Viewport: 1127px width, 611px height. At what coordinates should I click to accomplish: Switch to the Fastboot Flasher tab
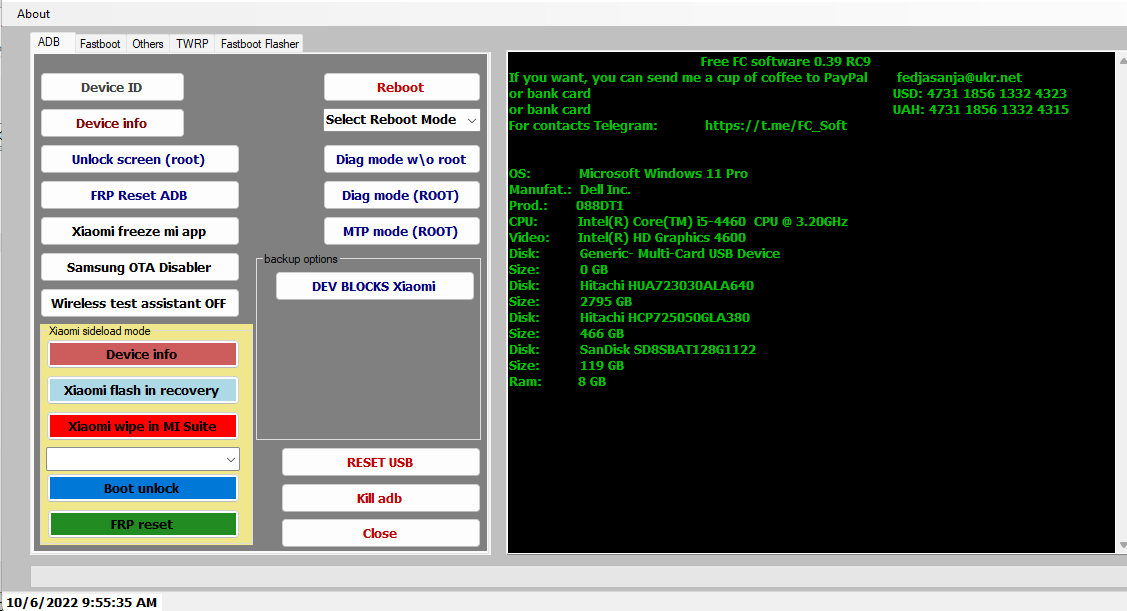coord(258,43)
